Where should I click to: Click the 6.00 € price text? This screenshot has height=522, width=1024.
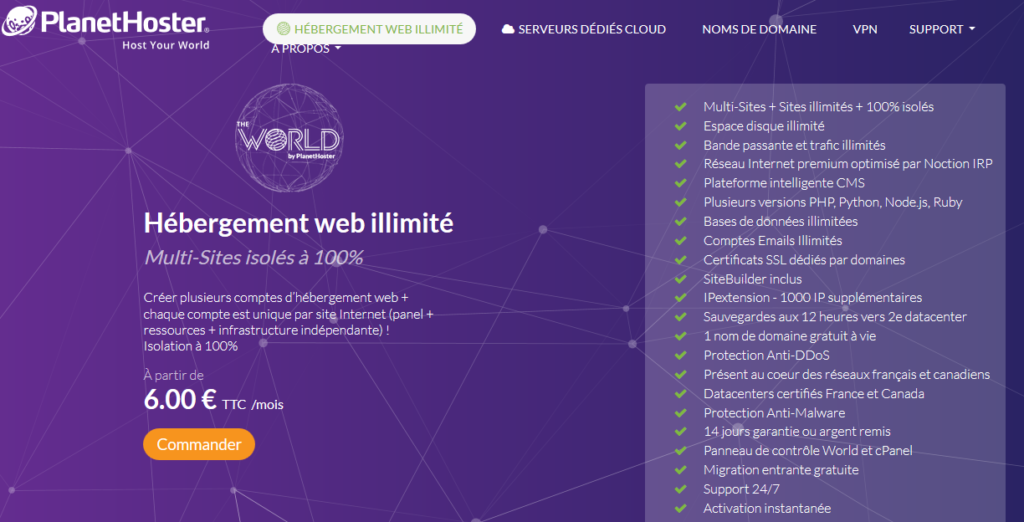point(180,400)
